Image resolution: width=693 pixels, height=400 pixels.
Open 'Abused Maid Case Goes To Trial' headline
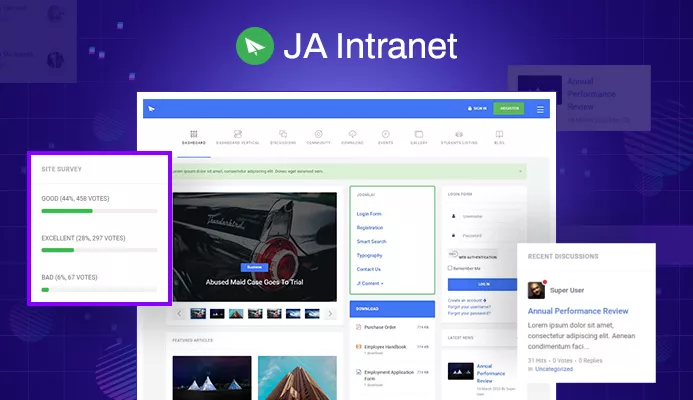[x=255, y=282]
